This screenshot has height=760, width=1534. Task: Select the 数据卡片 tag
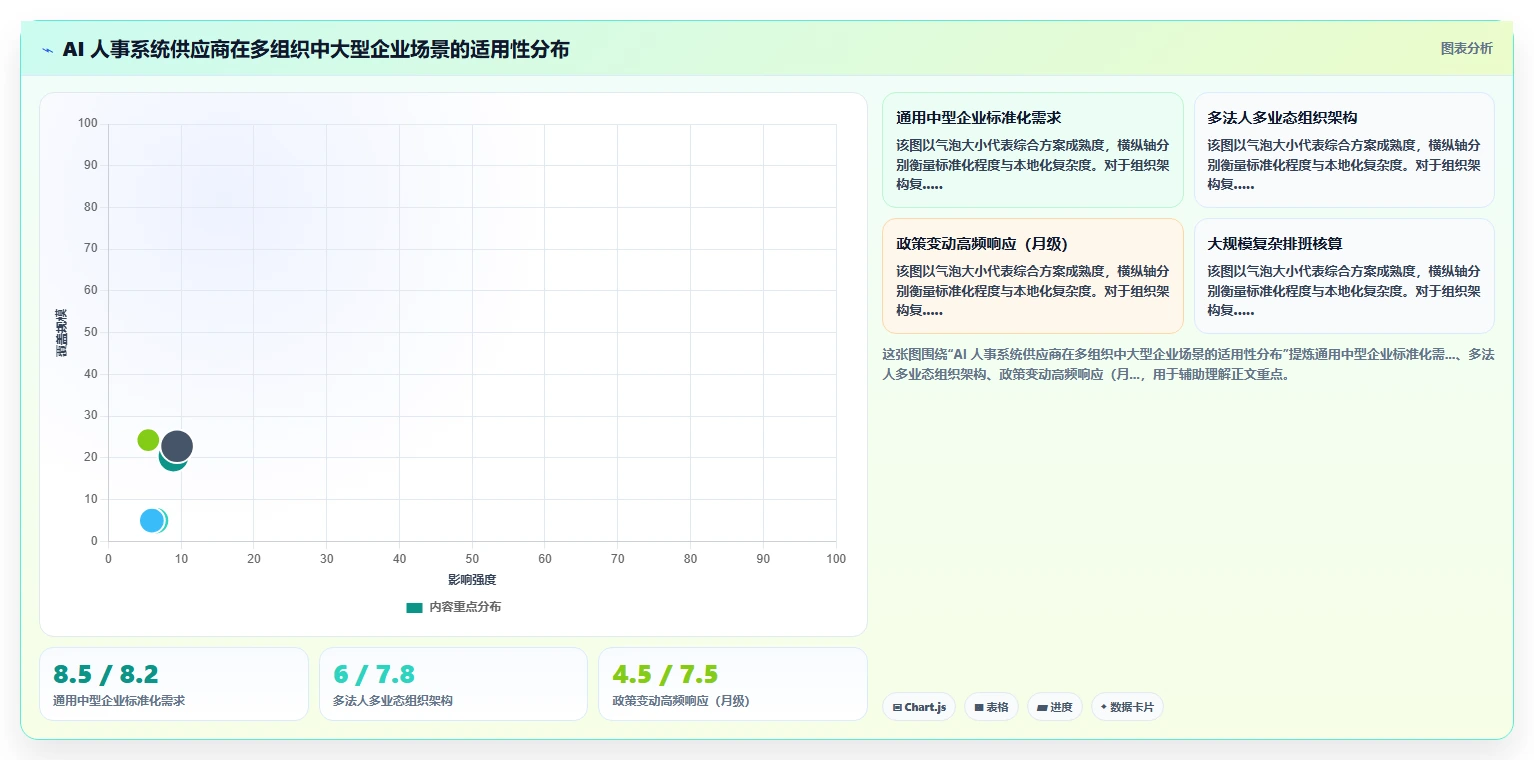tap(1127, 707)
